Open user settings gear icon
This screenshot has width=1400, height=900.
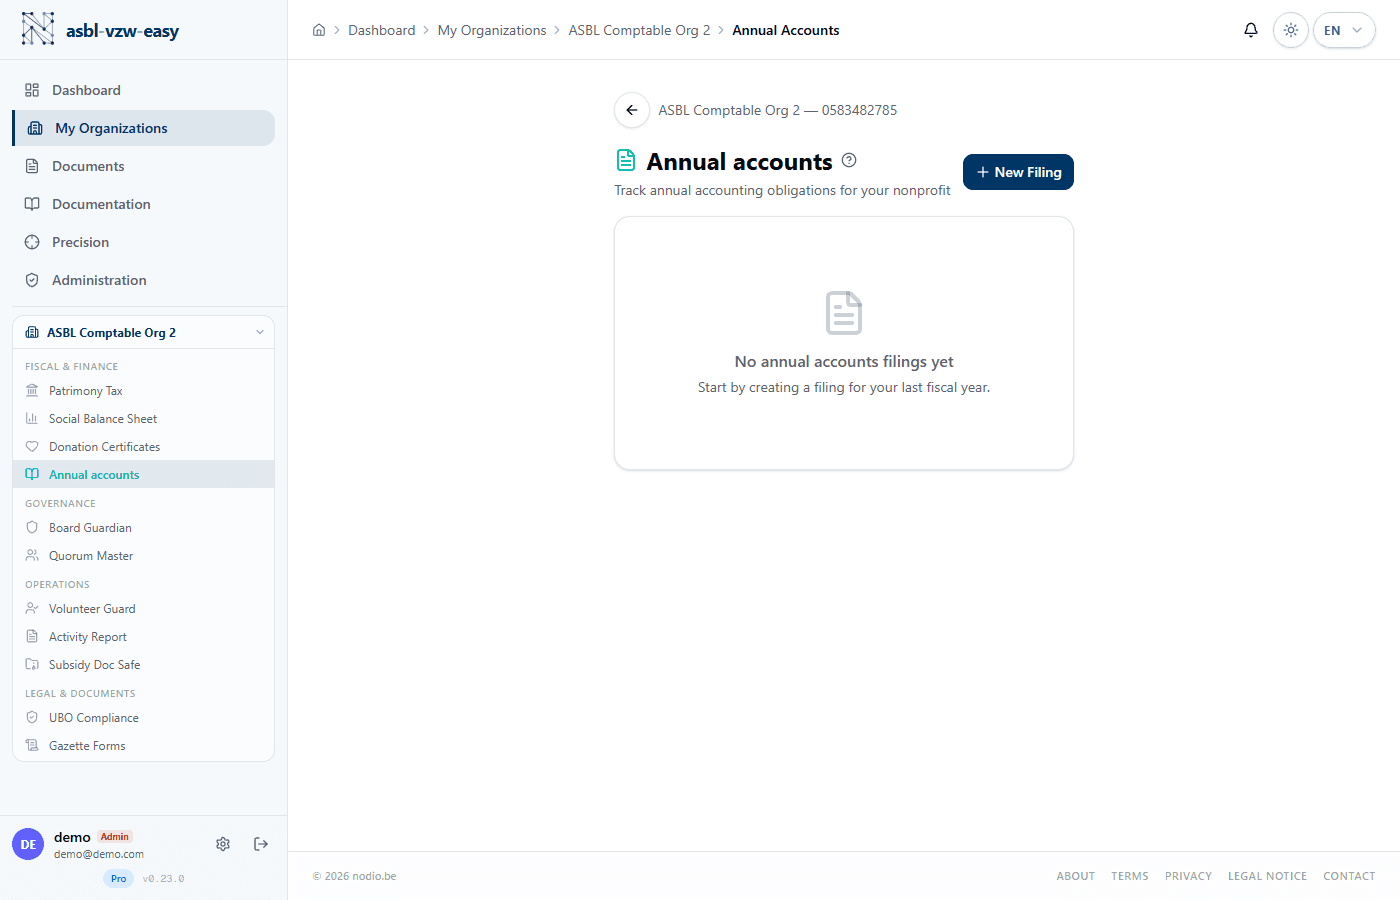(x=223, y=844)
